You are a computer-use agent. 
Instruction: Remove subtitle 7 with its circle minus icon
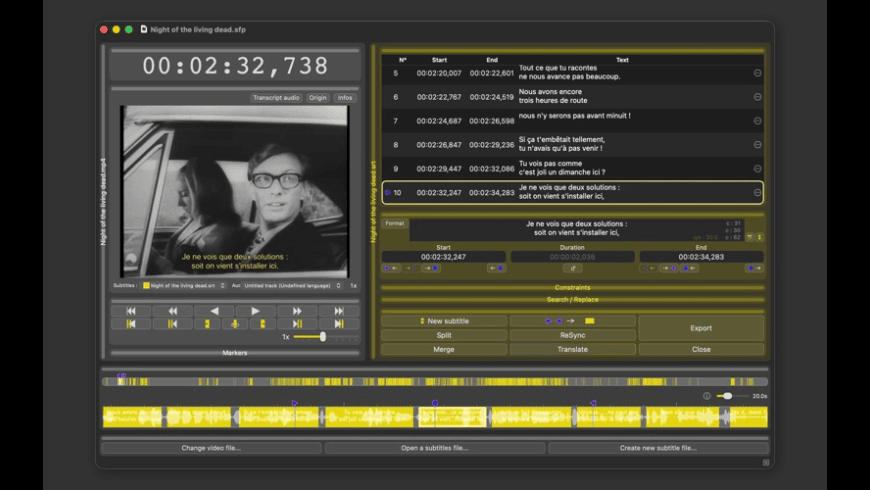pos(757,120)
